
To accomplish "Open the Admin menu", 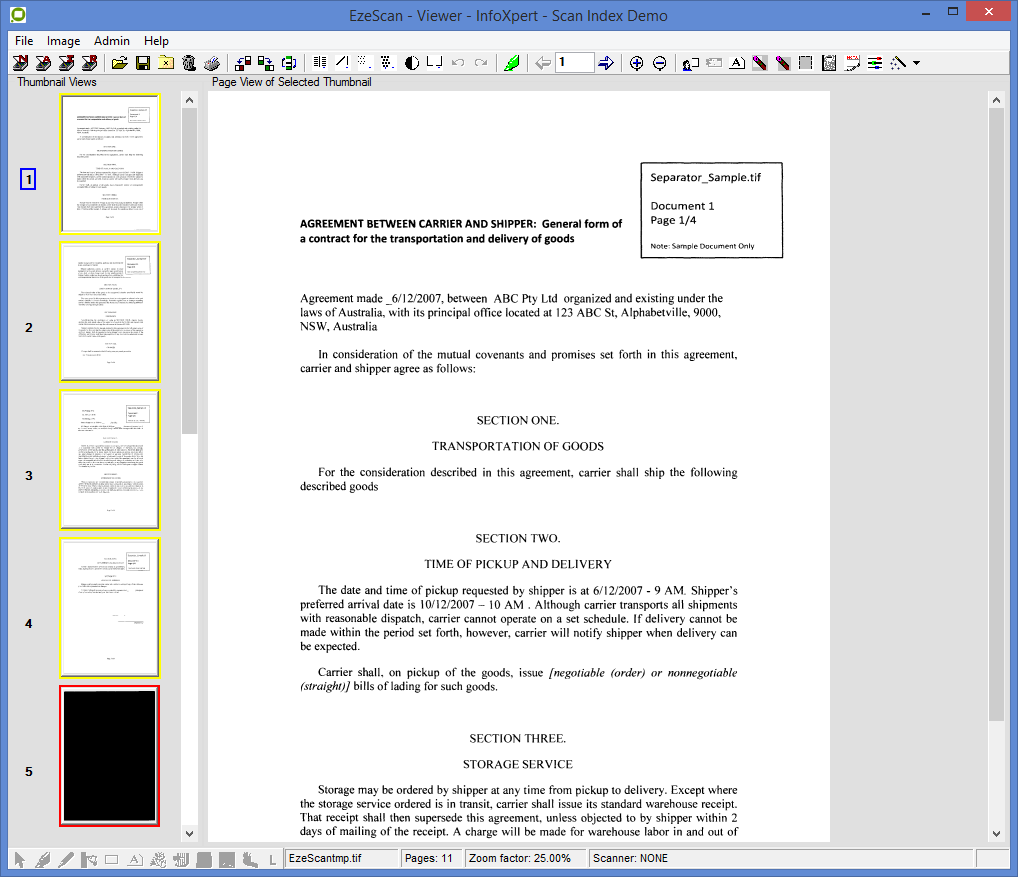I will click(x=111, y=41).
